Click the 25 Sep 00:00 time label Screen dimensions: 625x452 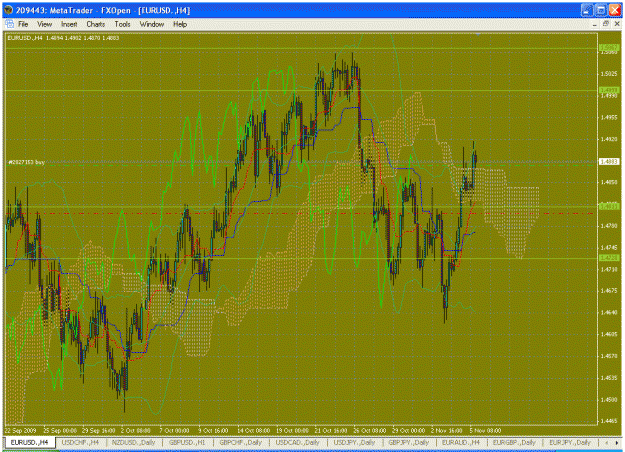pos(60,430)
